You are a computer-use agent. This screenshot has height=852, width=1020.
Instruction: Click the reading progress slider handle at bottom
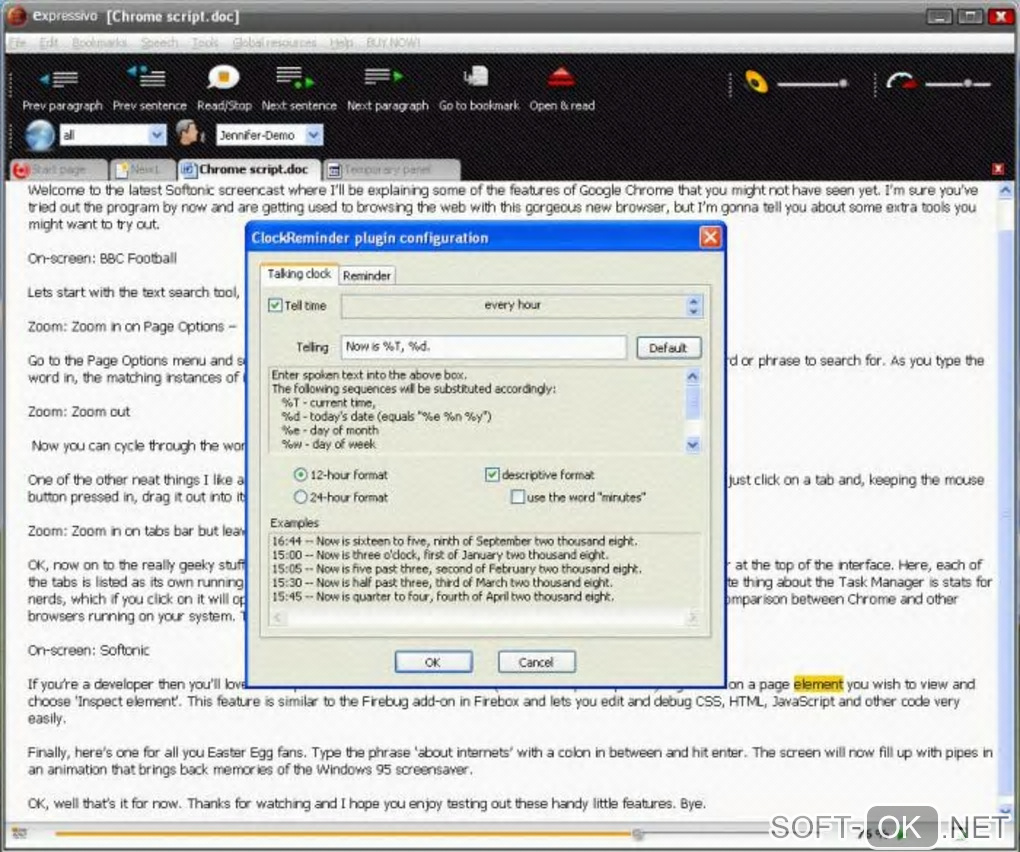(x=638, y=833)
